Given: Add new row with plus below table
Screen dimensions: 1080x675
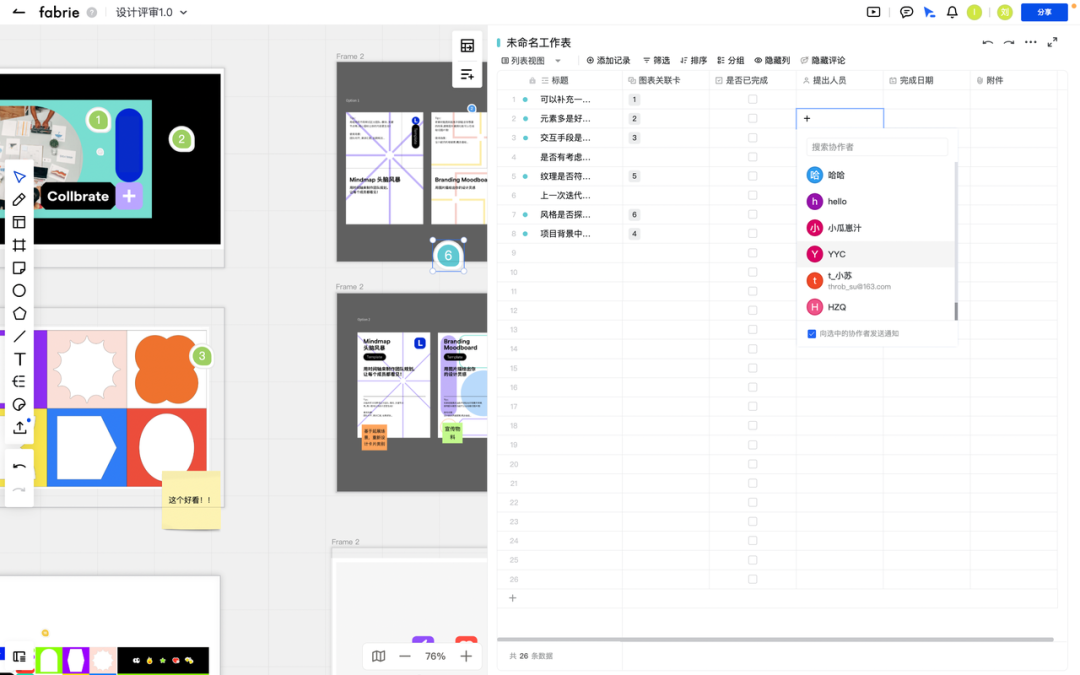Looking at the screenshot, I should (x=512, y=598).
